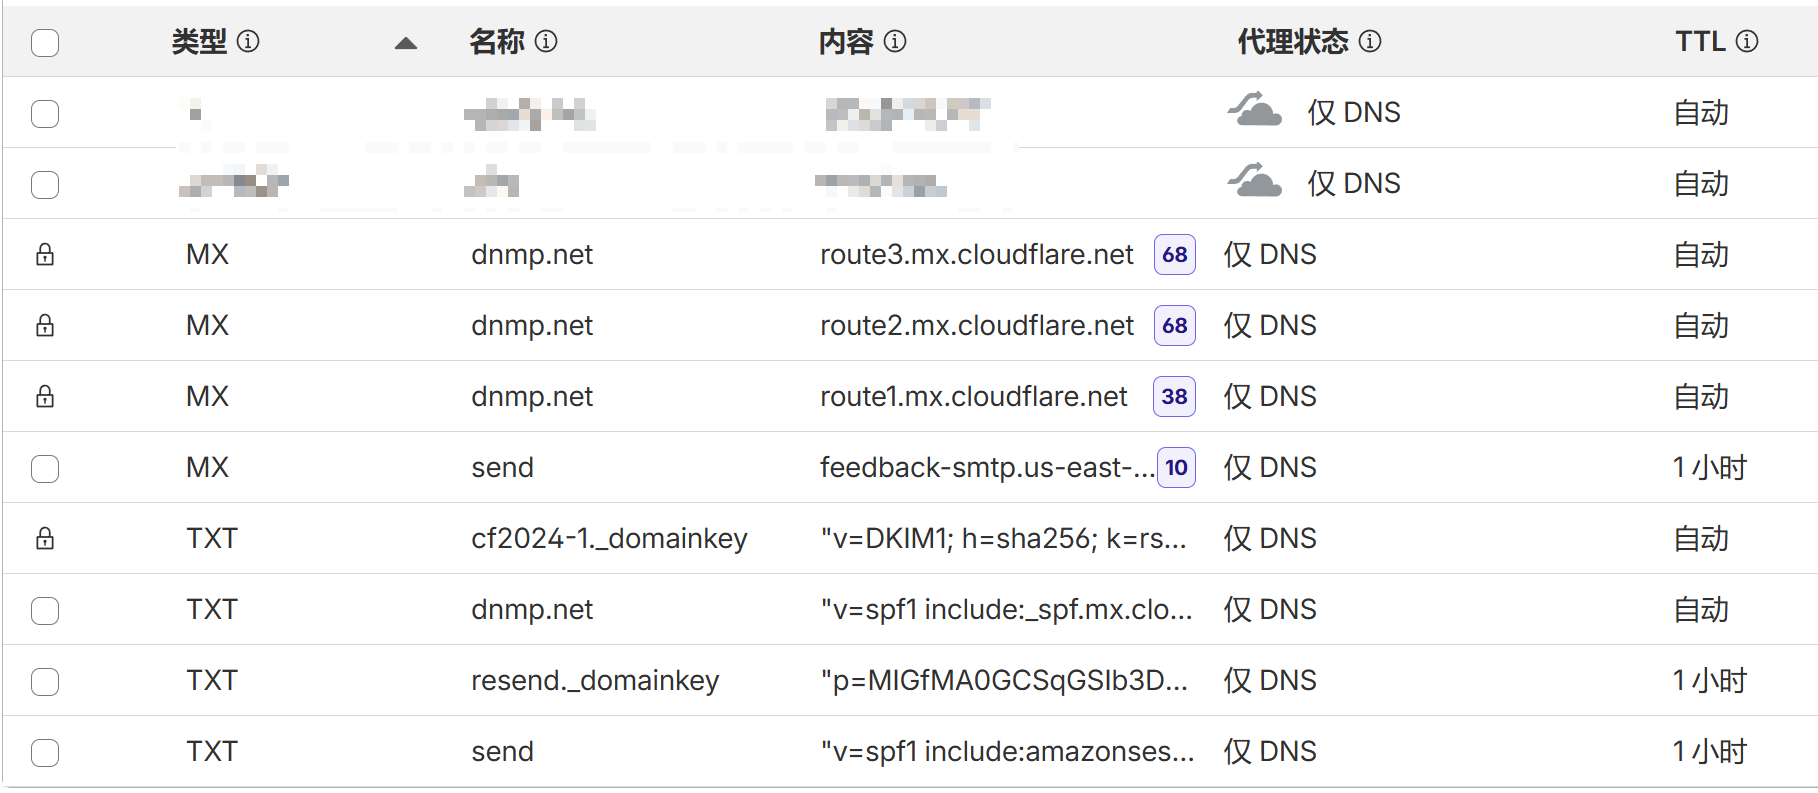
Task: Click the grey cloud icon in first row
Action: pyautogui.click(x=1255, y=110)
